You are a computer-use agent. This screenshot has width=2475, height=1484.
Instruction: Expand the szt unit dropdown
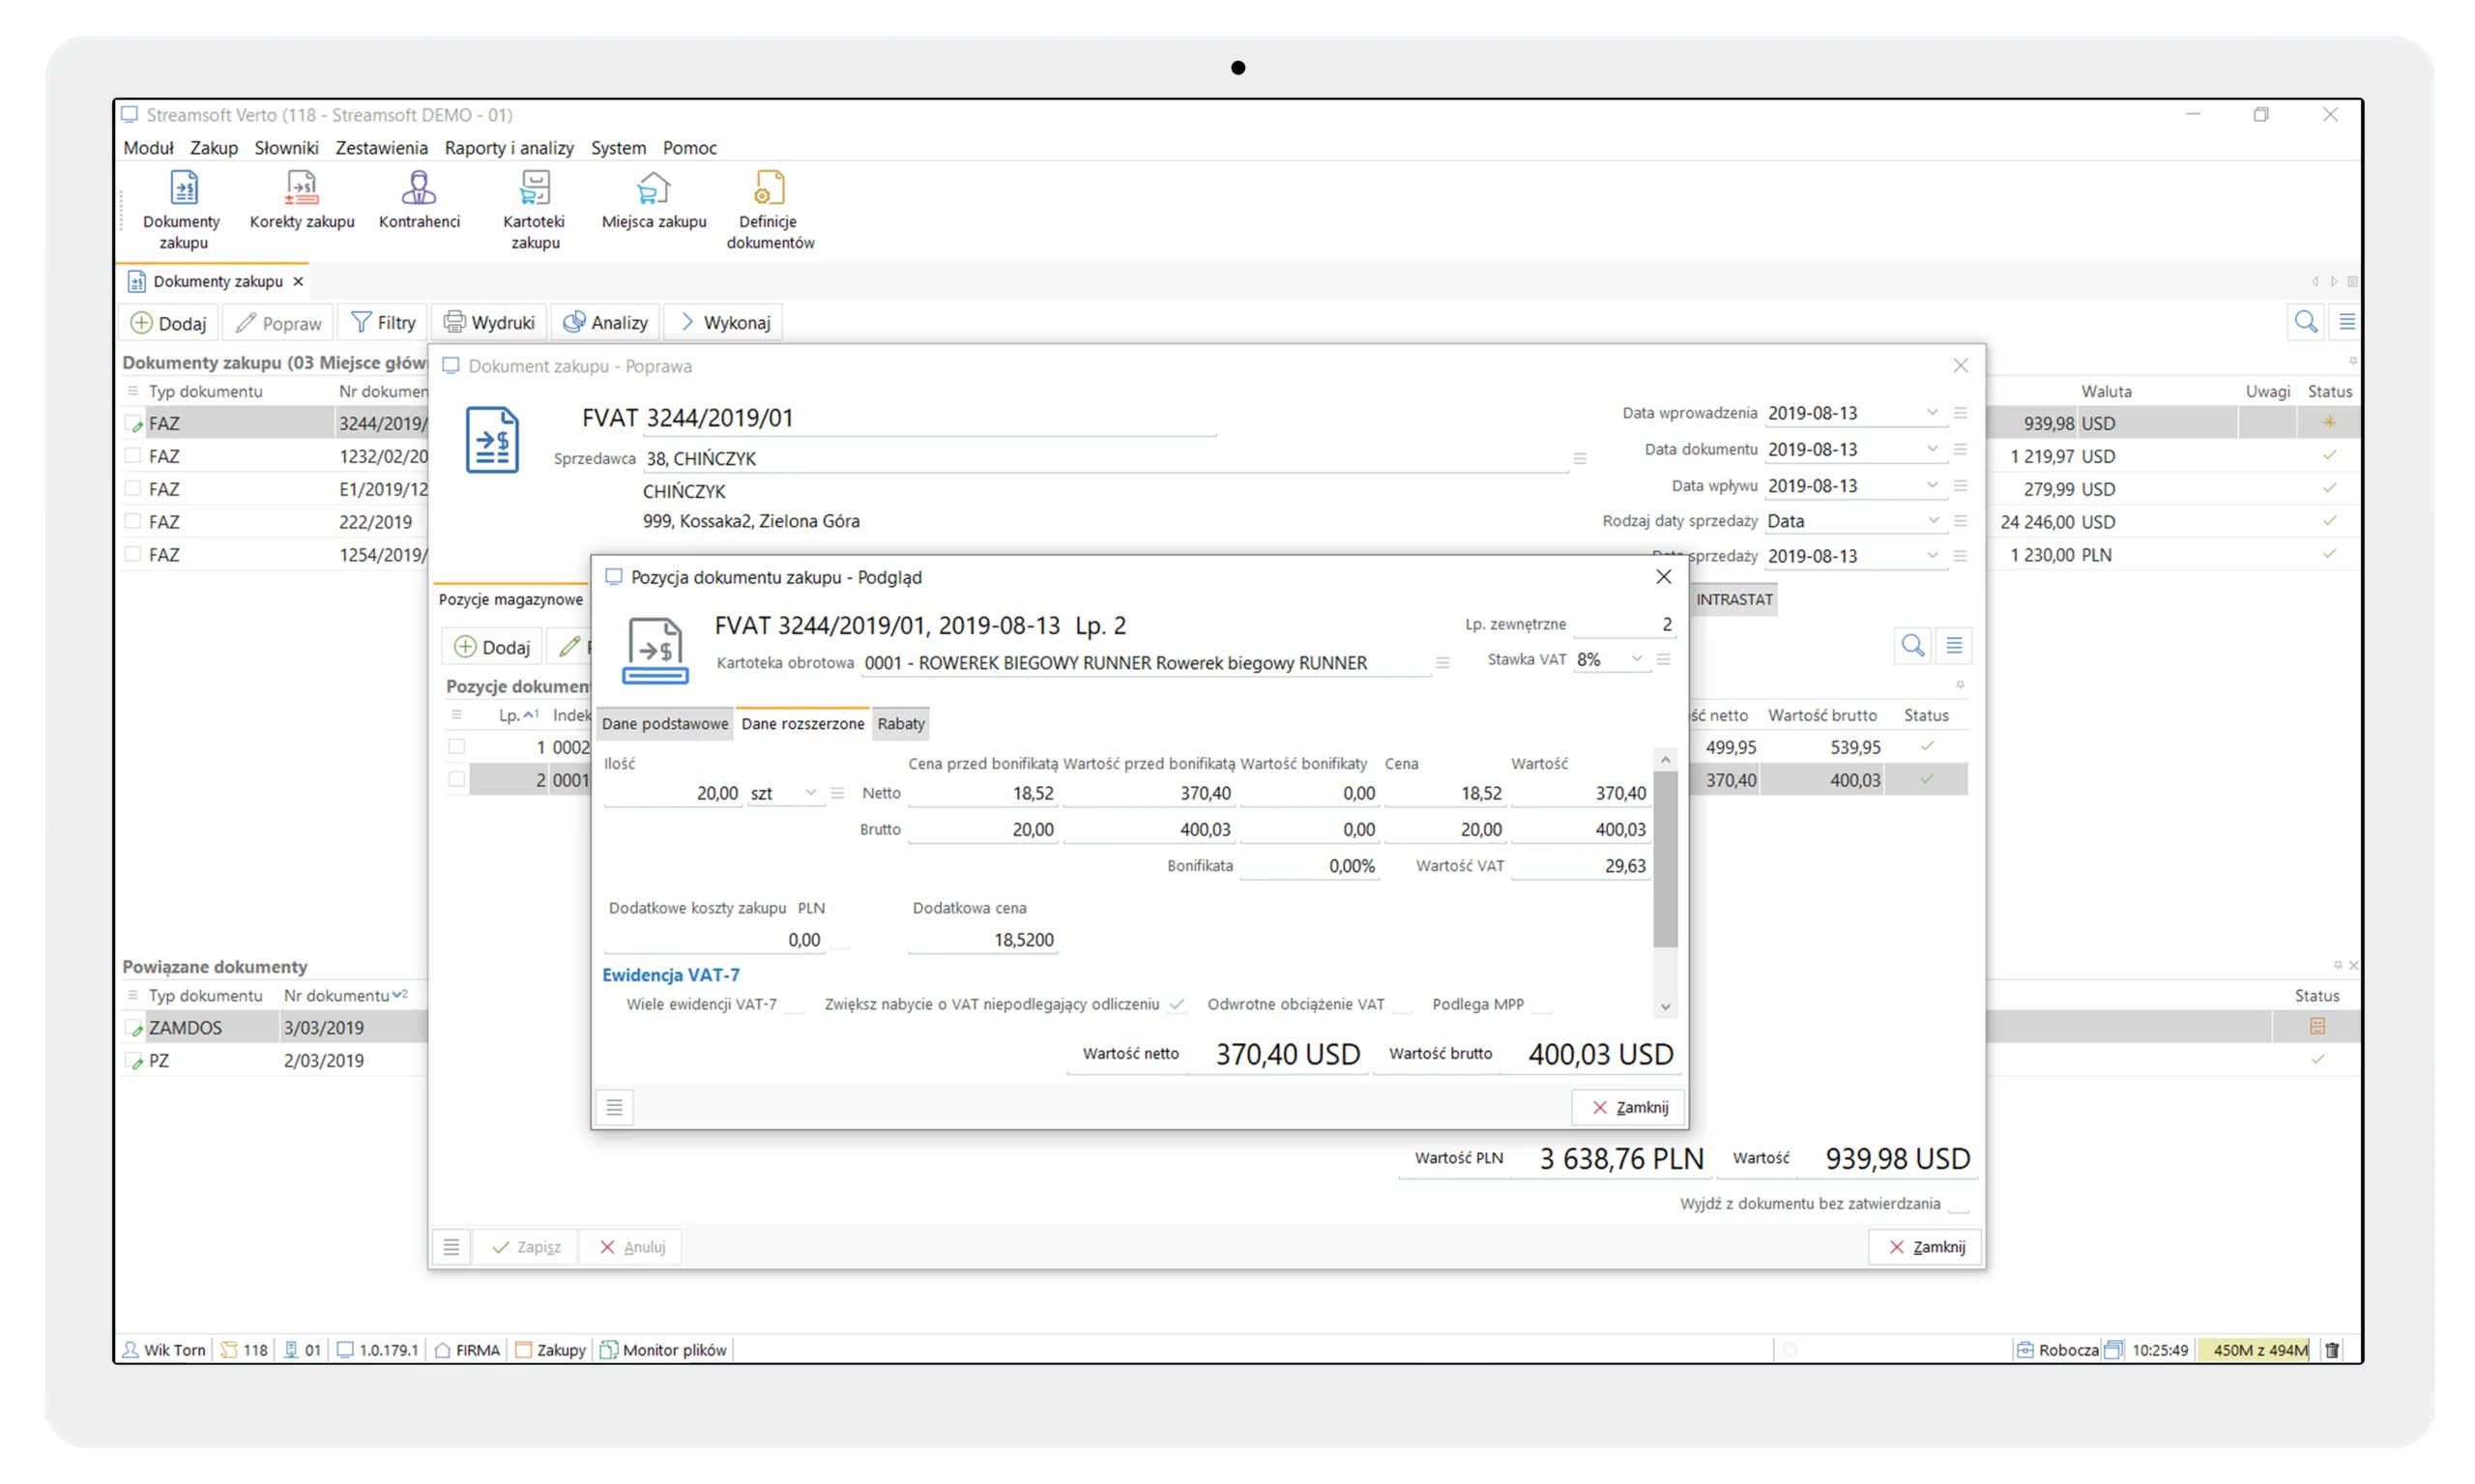tap(810, 793)
